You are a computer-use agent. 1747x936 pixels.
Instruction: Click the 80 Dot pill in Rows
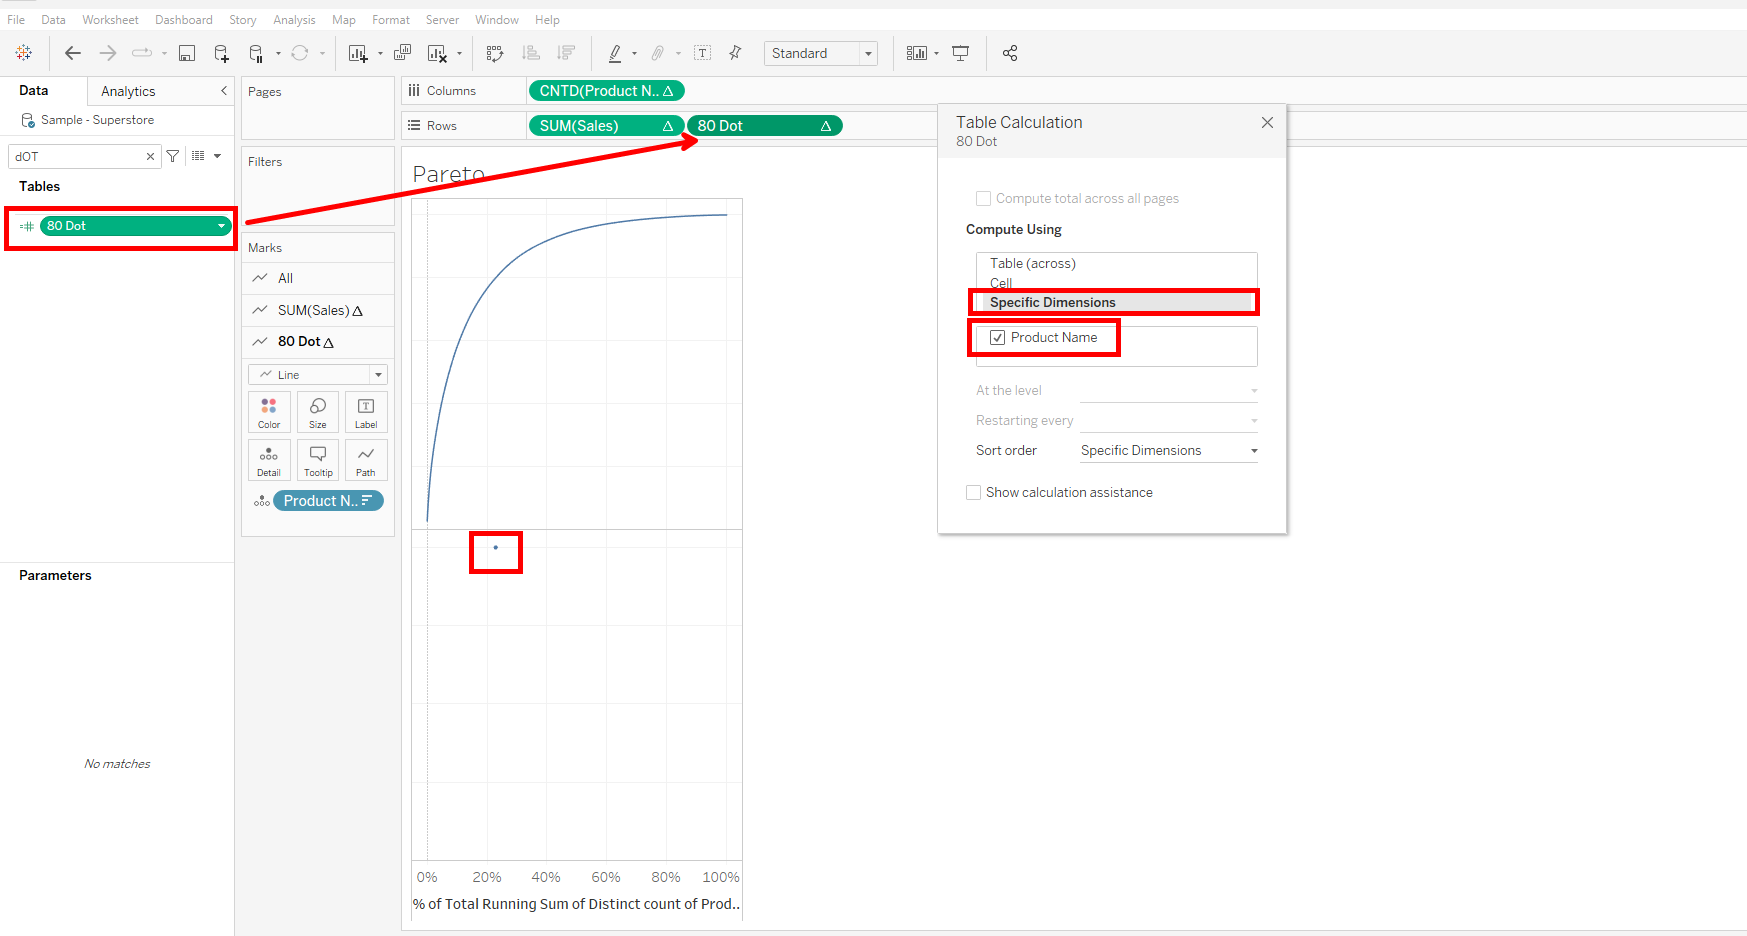(765, 126)
